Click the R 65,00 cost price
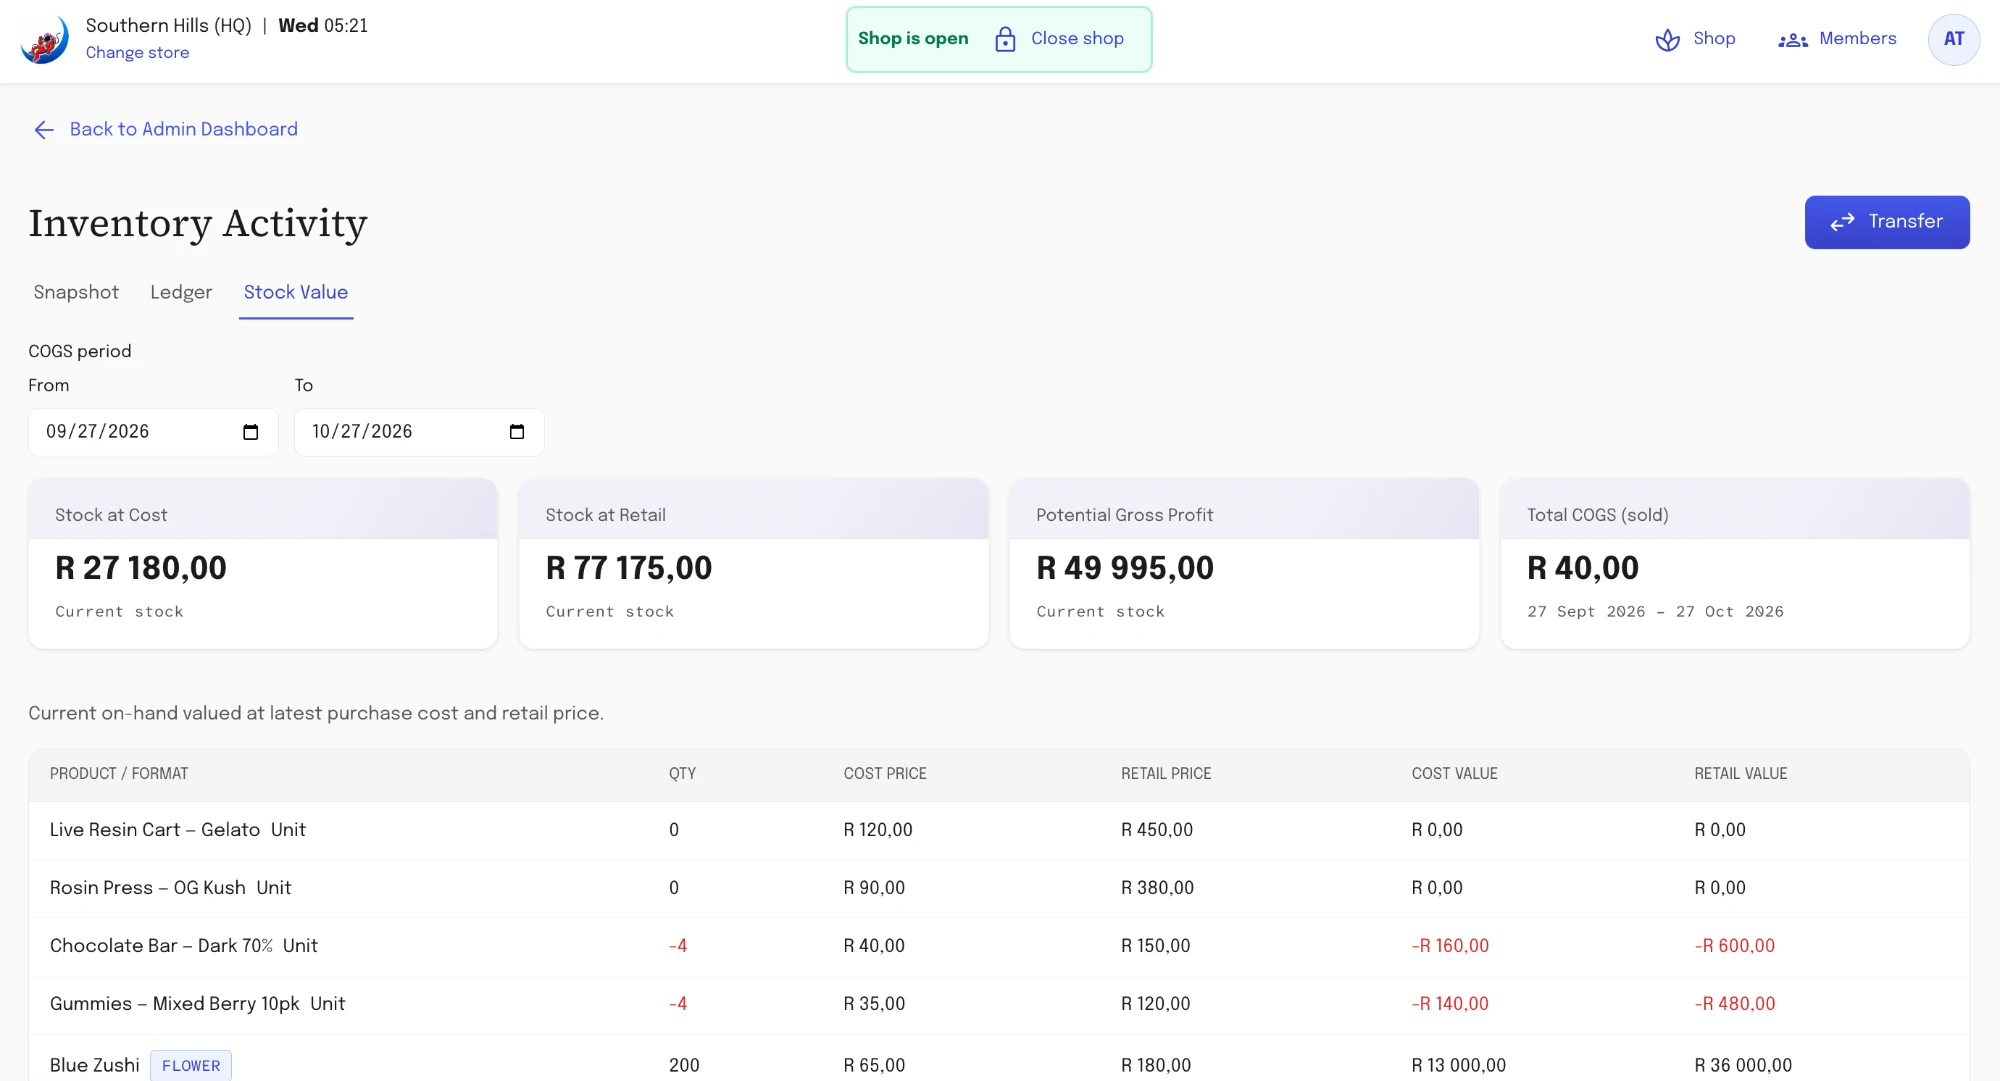2000x1081 pixels. click(x=874, y=1066)
